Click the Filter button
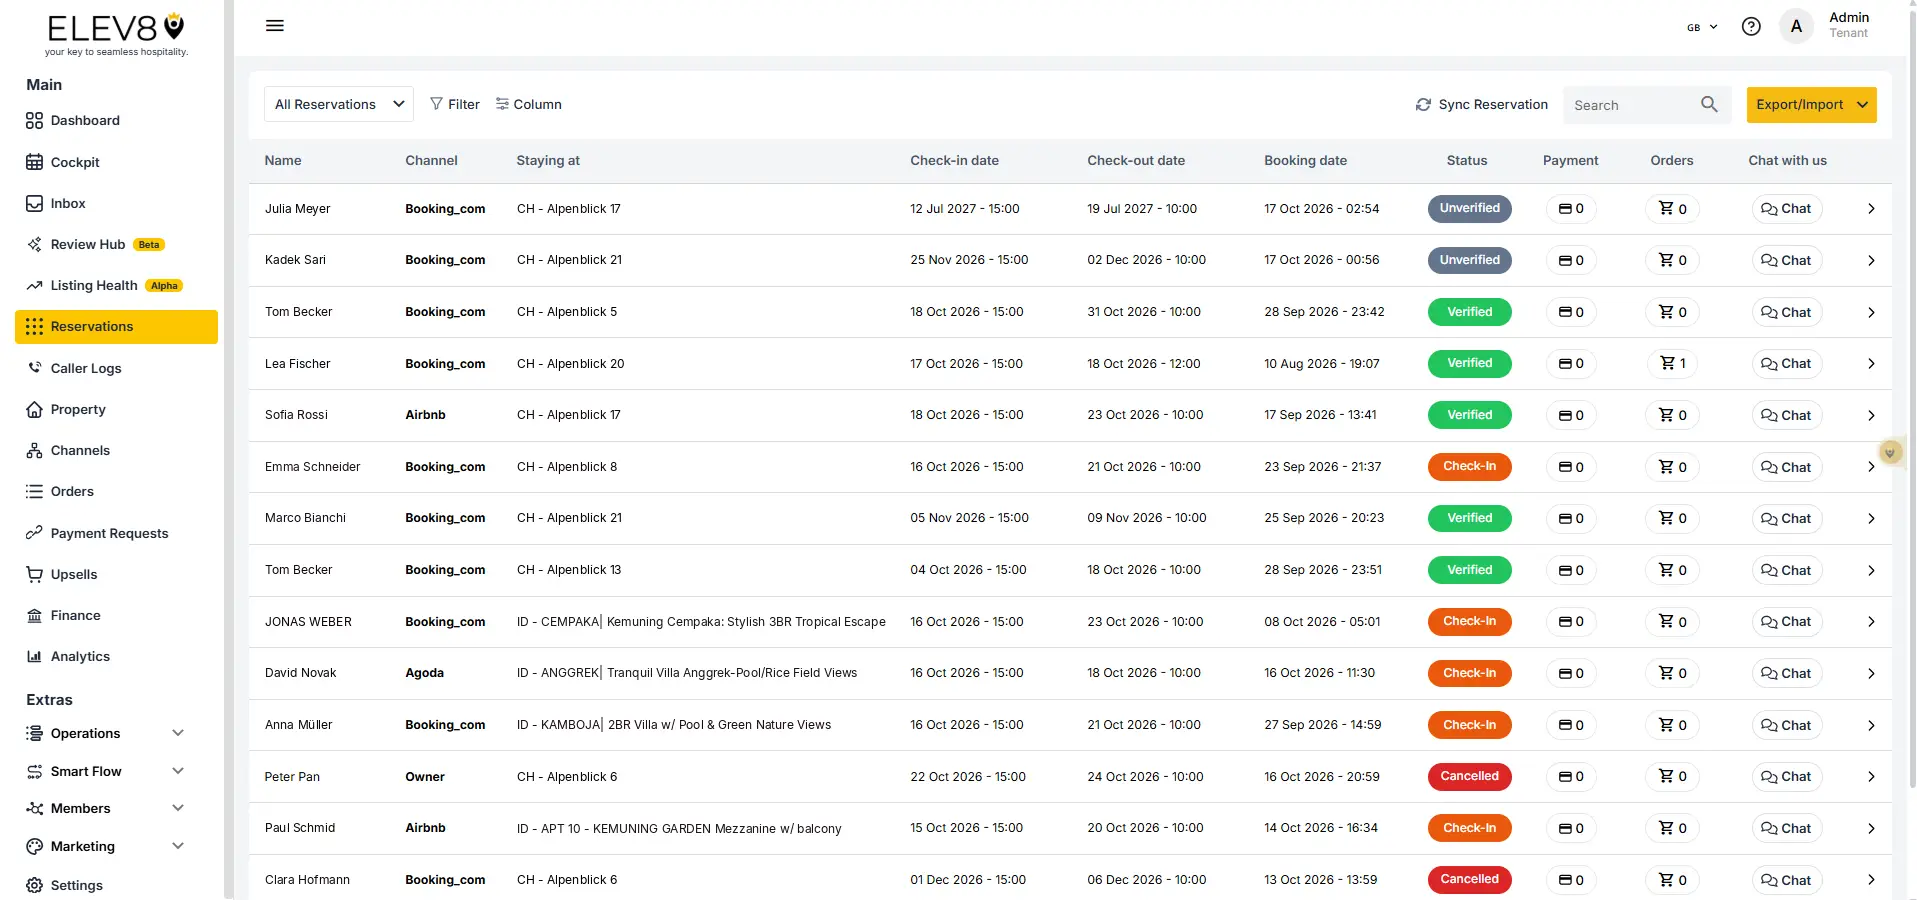Image resolution: width=1917 pixels, height=900 pixels. tap(455, 104)
